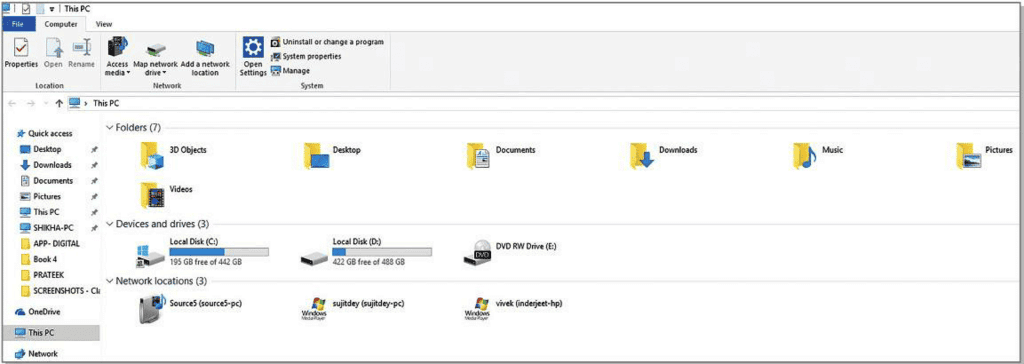Select Network in the navigation pane
The height and width of the screenshot is (364, 1024).
tap(37, 354)
